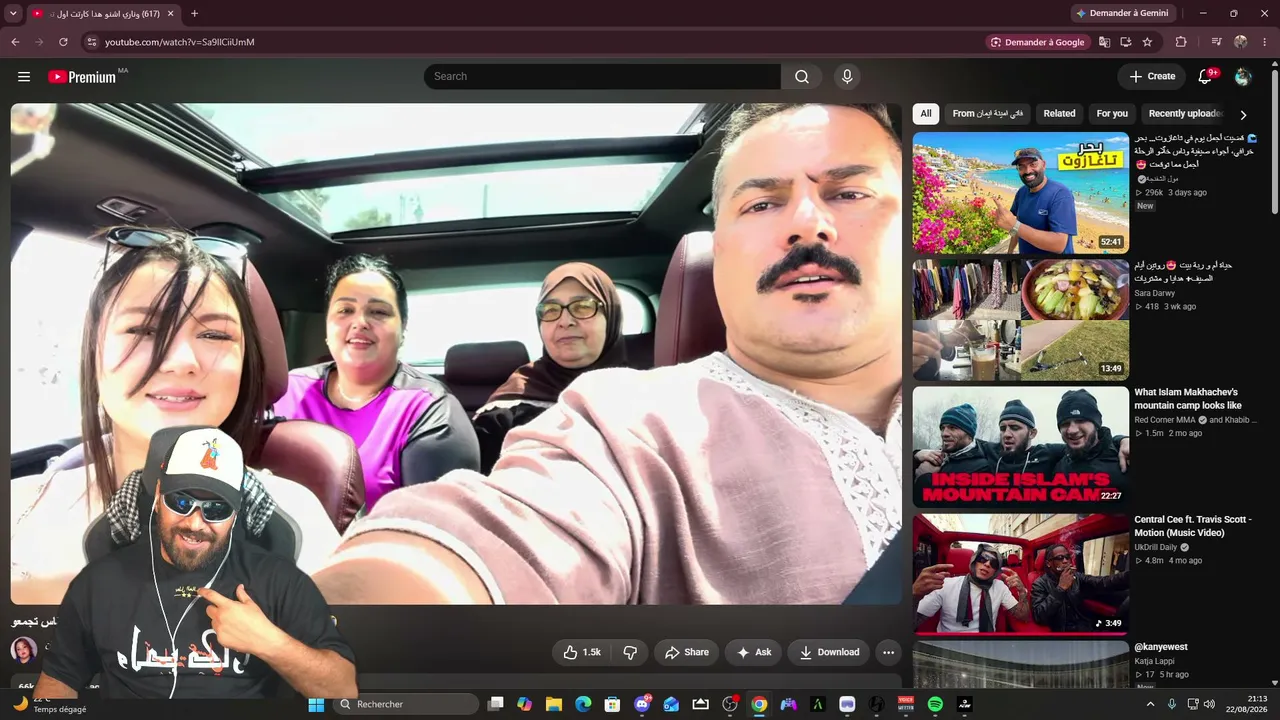Viewport: 1280px width, 720px height.
Task: Open the UkDrill Daily channel name
Action: point(1156,548)
